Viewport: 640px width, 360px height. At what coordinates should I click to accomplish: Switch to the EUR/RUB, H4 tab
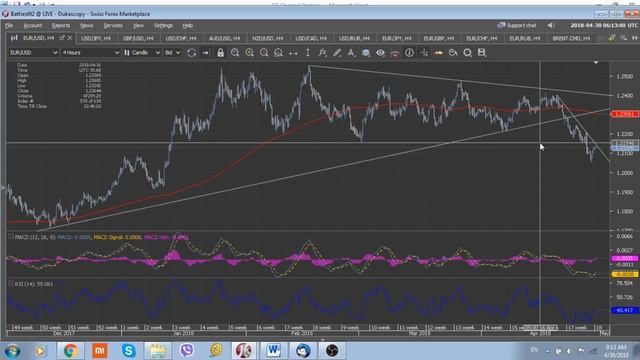(525, 38)
